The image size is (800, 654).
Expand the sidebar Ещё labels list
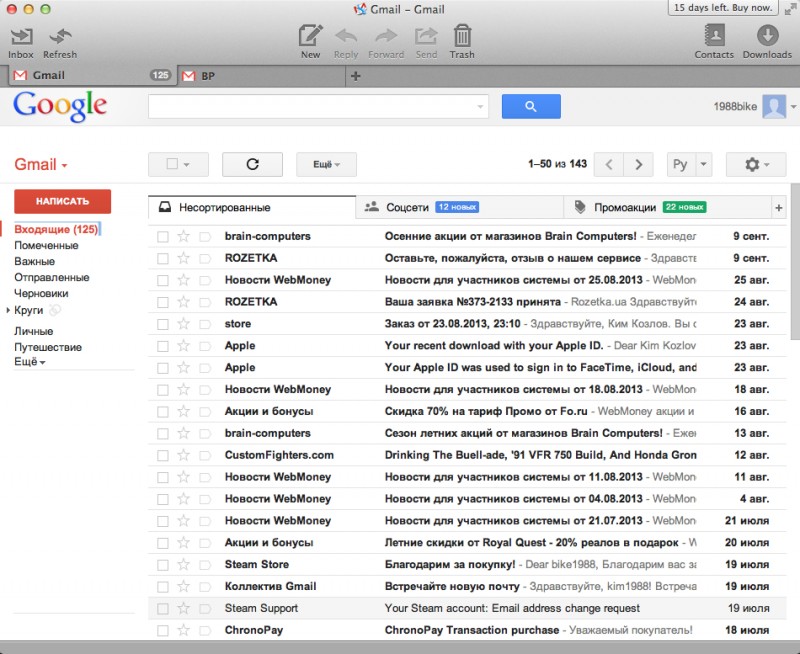(x=30, y=362)
